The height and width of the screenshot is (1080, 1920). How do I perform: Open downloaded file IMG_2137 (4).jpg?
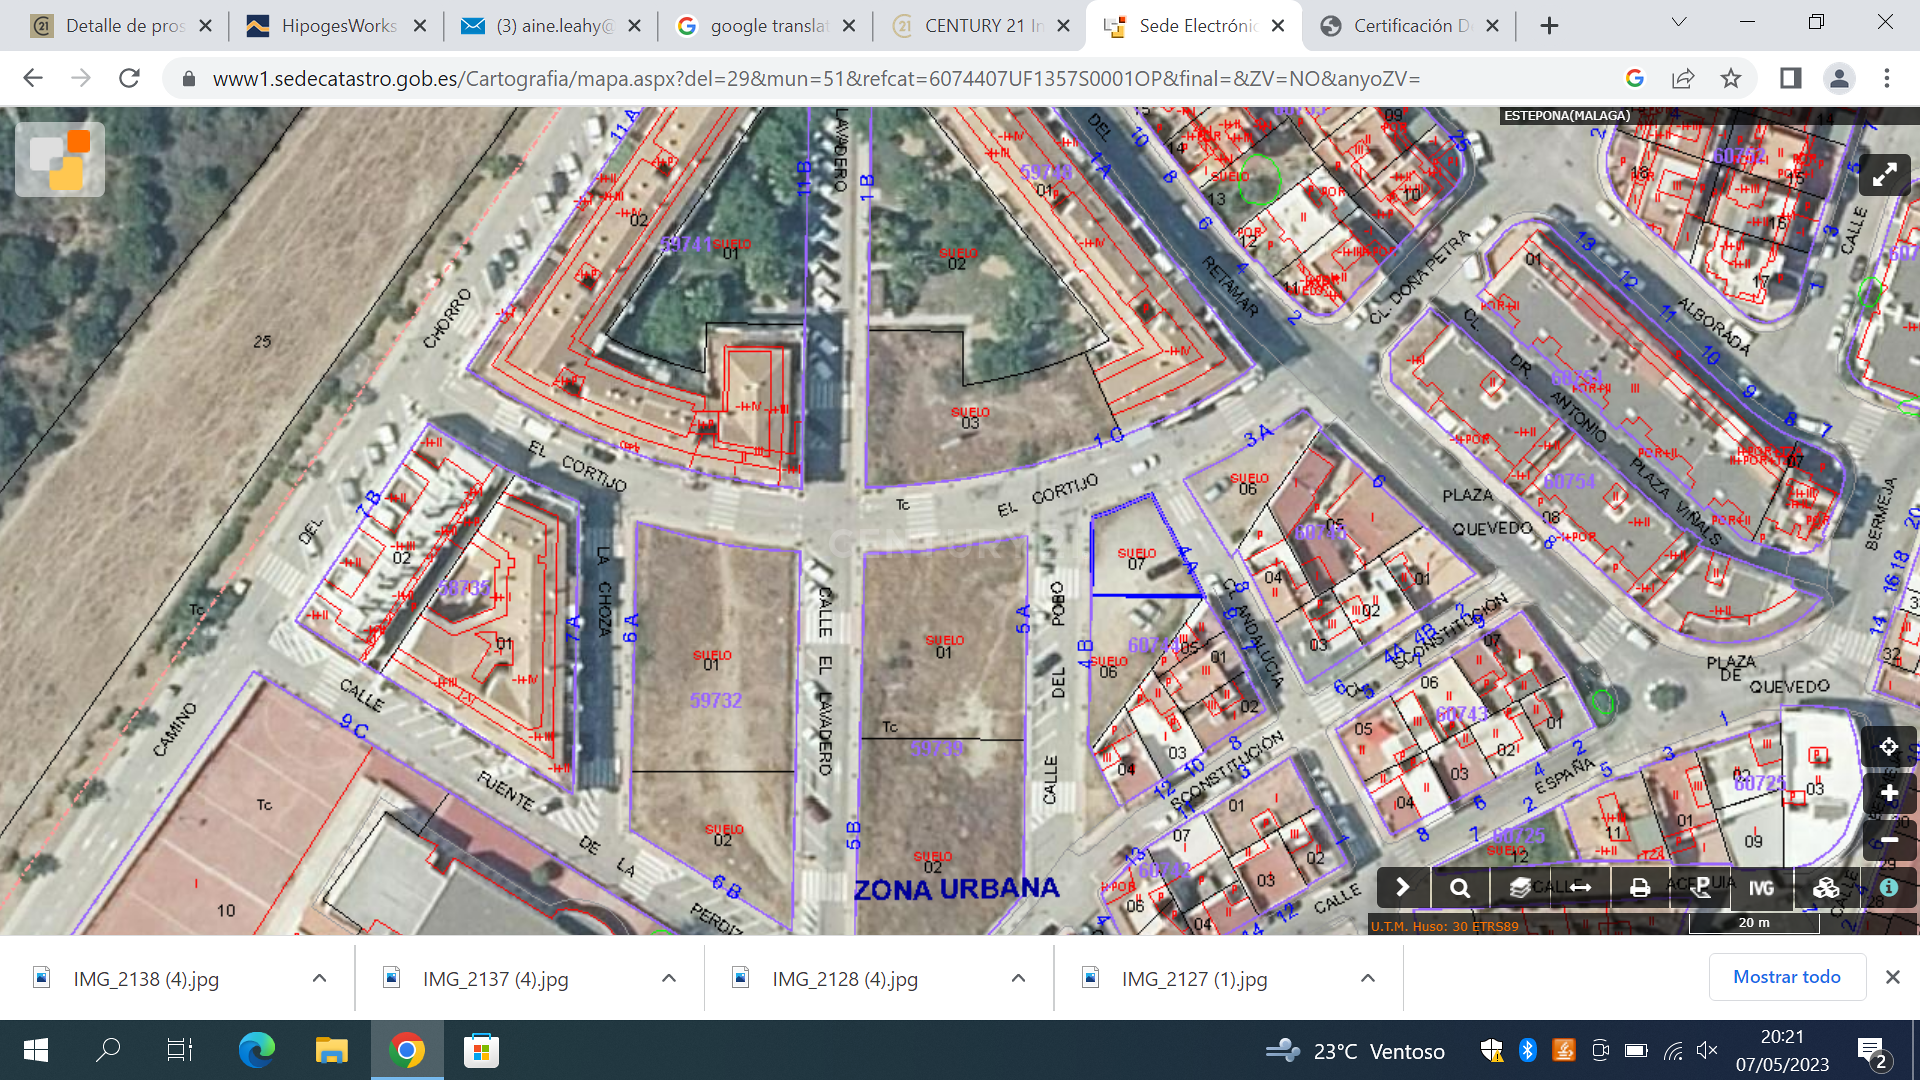pyautogui.click(x=495, y=979)
